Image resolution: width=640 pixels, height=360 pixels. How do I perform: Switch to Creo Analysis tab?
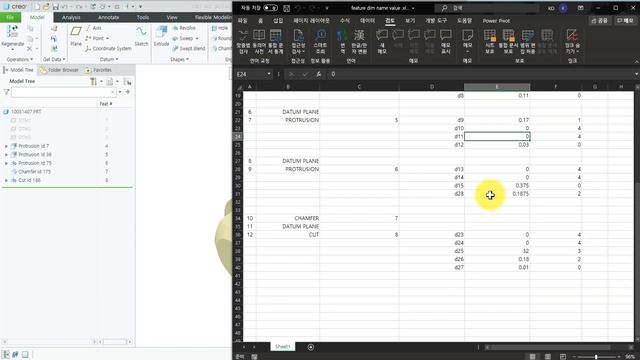coord(71,18)
